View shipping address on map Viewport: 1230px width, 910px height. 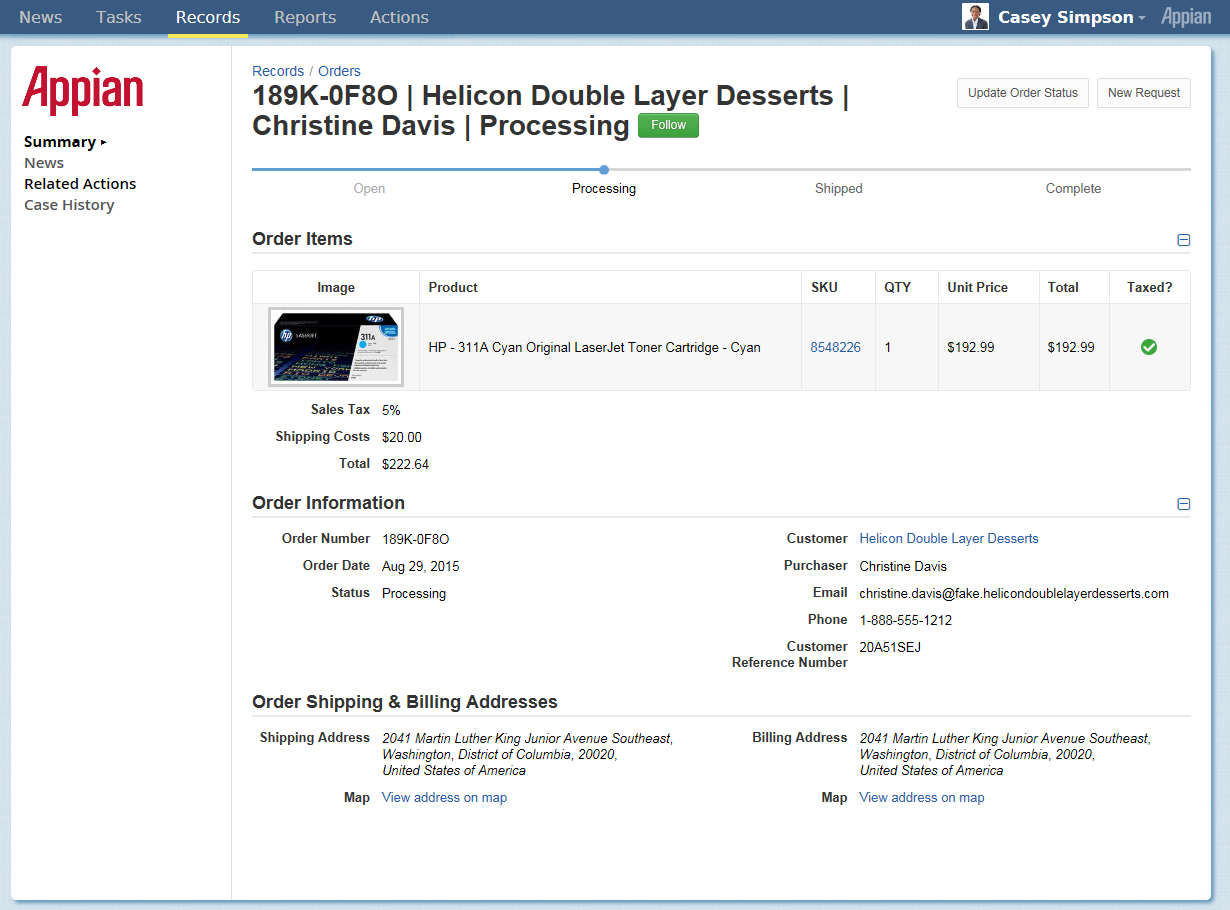pos(444,797)
